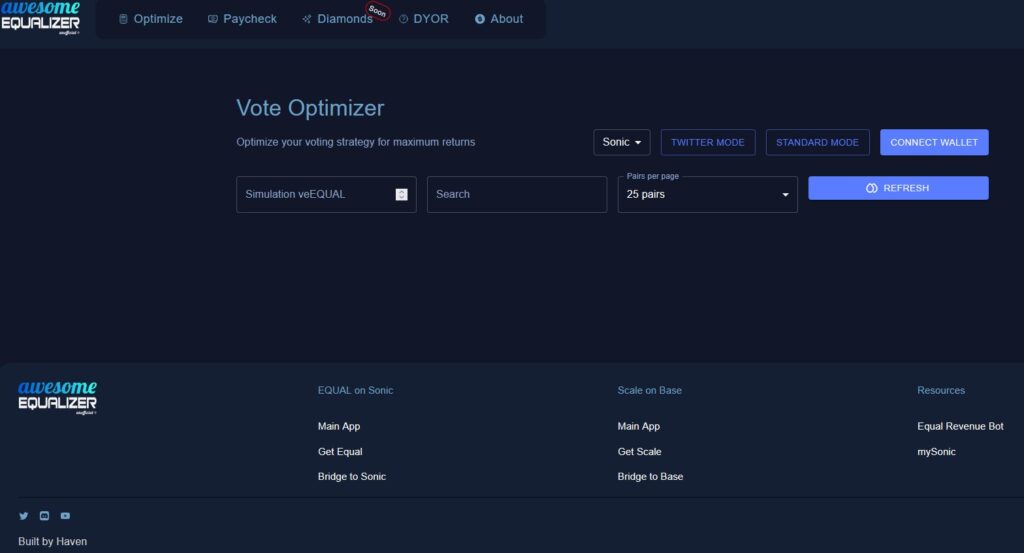Adjust Simulation veEQUAL stepper arrows
This screenshot has width=1024, height=553.
tap(401, 194)
